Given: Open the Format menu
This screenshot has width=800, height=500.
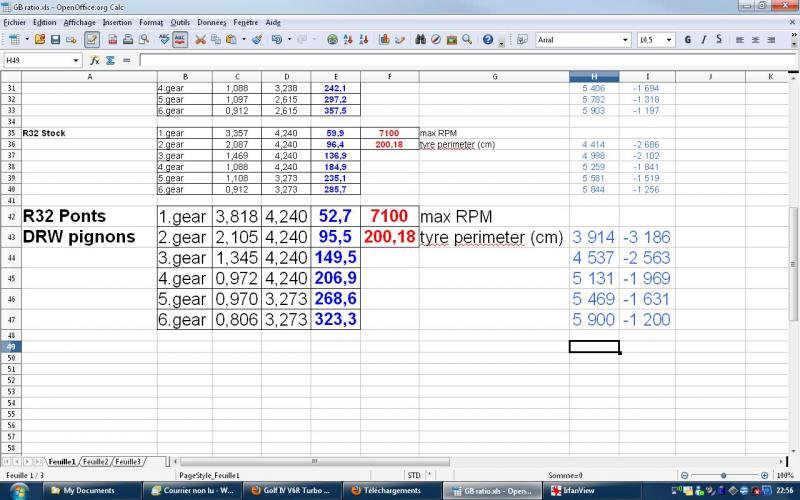Looking at the screenshot, I should click(x=151, y=22).
